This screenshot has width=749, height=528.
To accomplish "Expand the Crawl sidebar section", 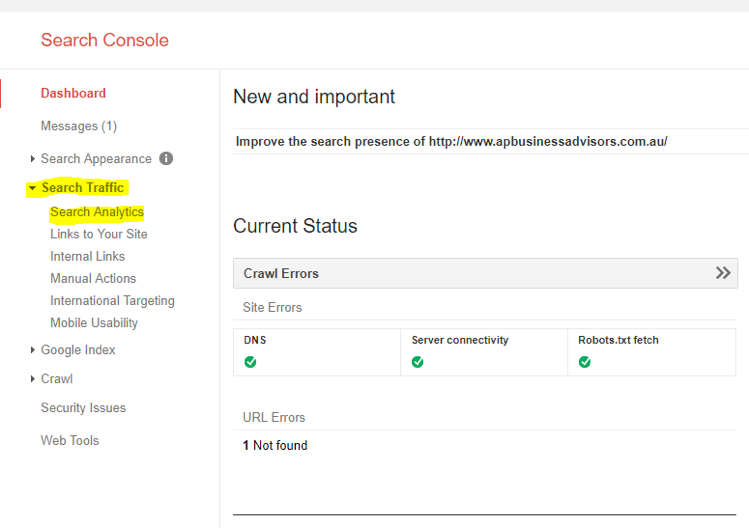I will click(56, 379).
